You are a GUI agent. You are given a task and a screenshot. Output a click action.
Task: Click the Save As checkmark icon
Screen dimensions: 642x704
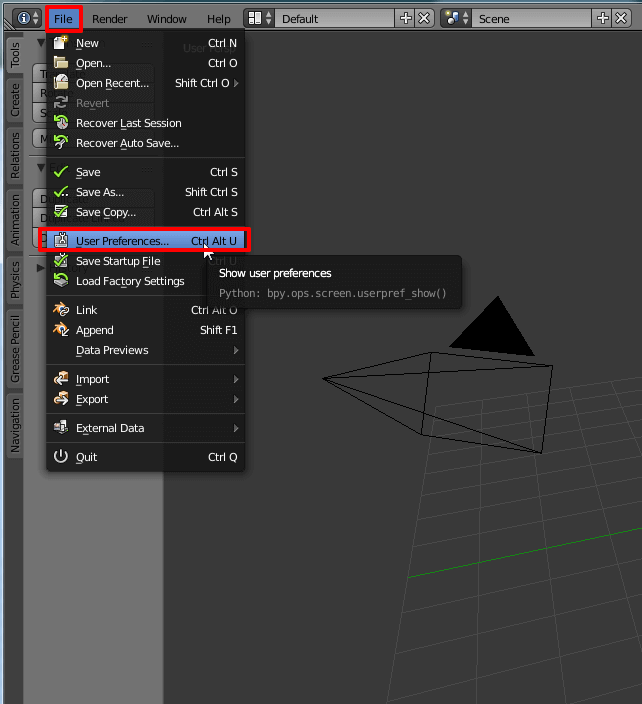point(61,192)
